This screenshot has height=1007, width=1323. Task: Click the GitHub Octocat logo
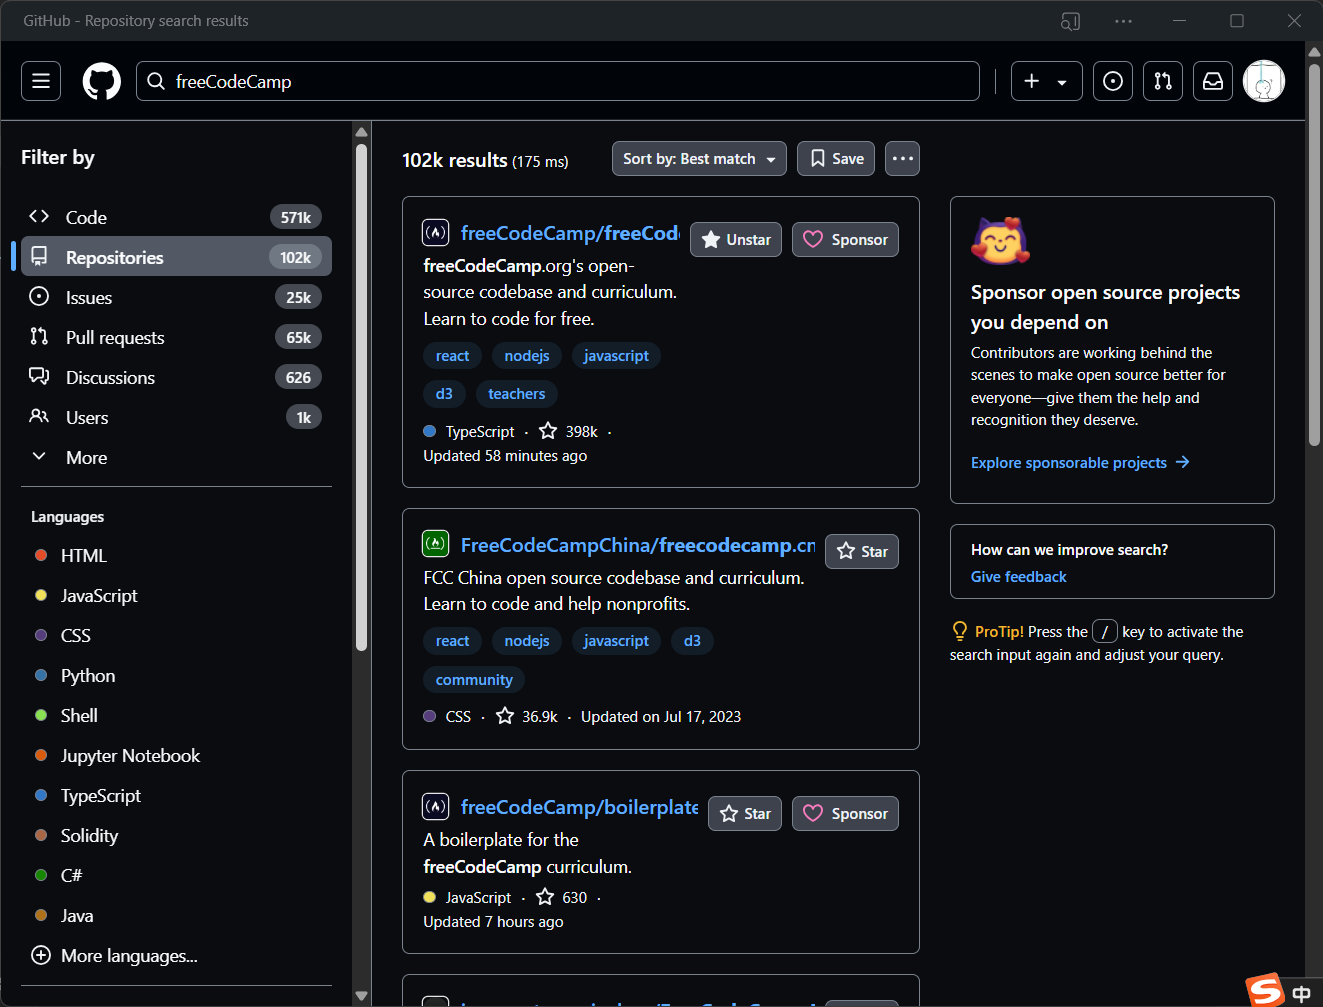point(101,81)
